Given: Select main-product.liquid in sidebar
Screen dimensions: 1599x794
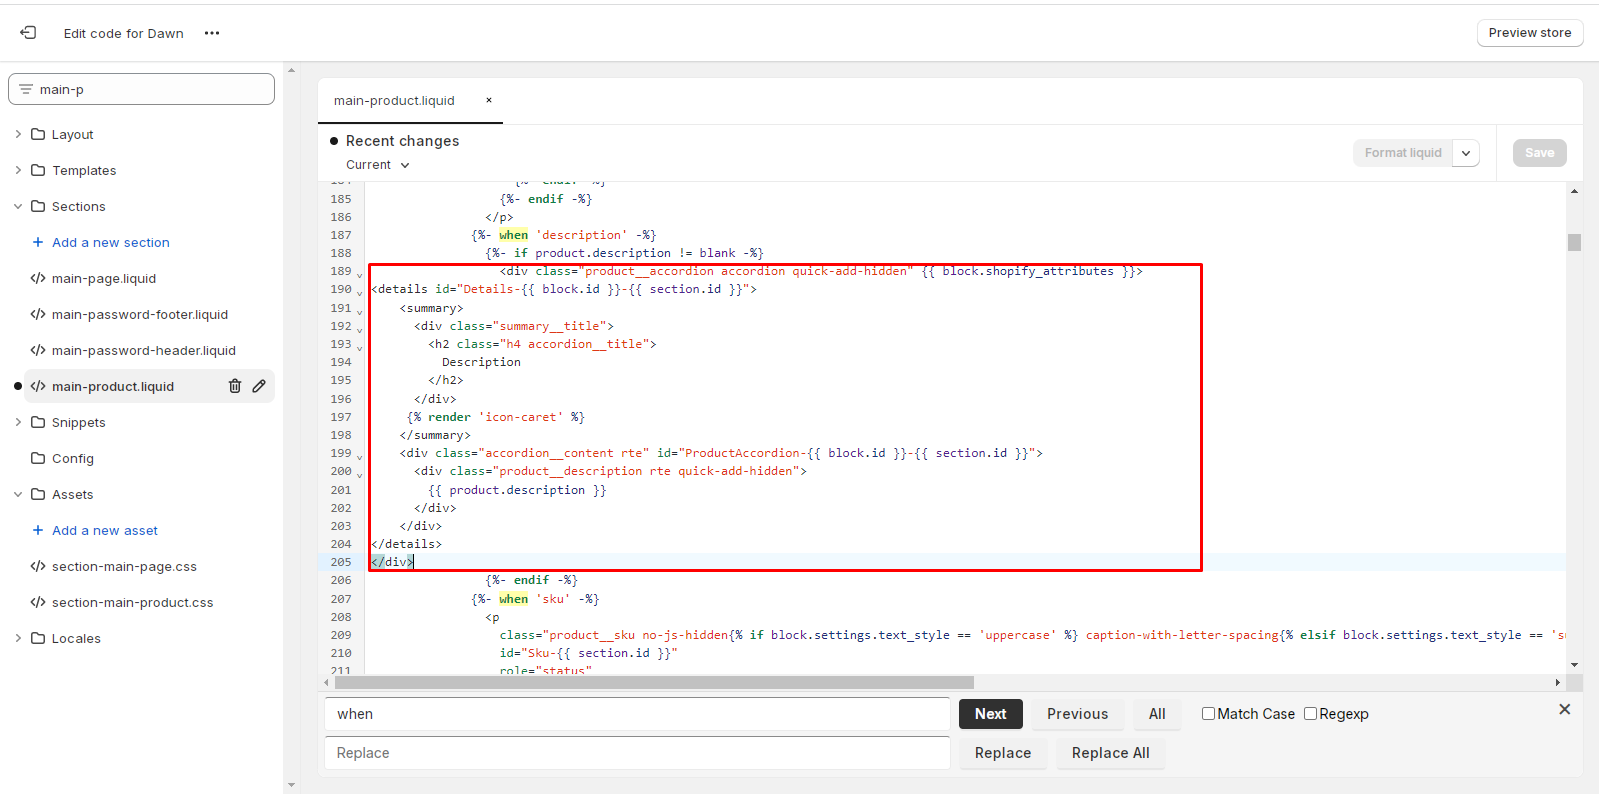Looking at the screenshot, I should pos(113,386).
